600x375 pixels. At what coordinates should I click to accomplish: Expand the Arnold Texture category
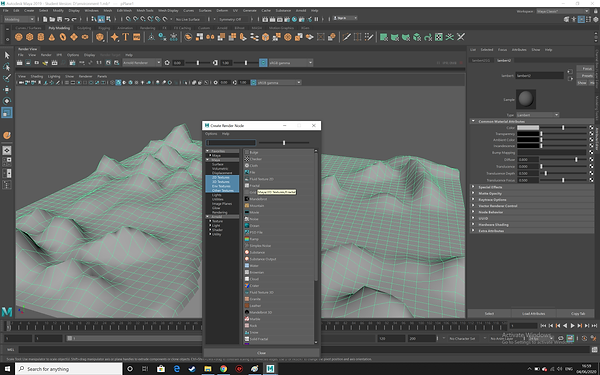pyautogui.click(x=210, y=221)
